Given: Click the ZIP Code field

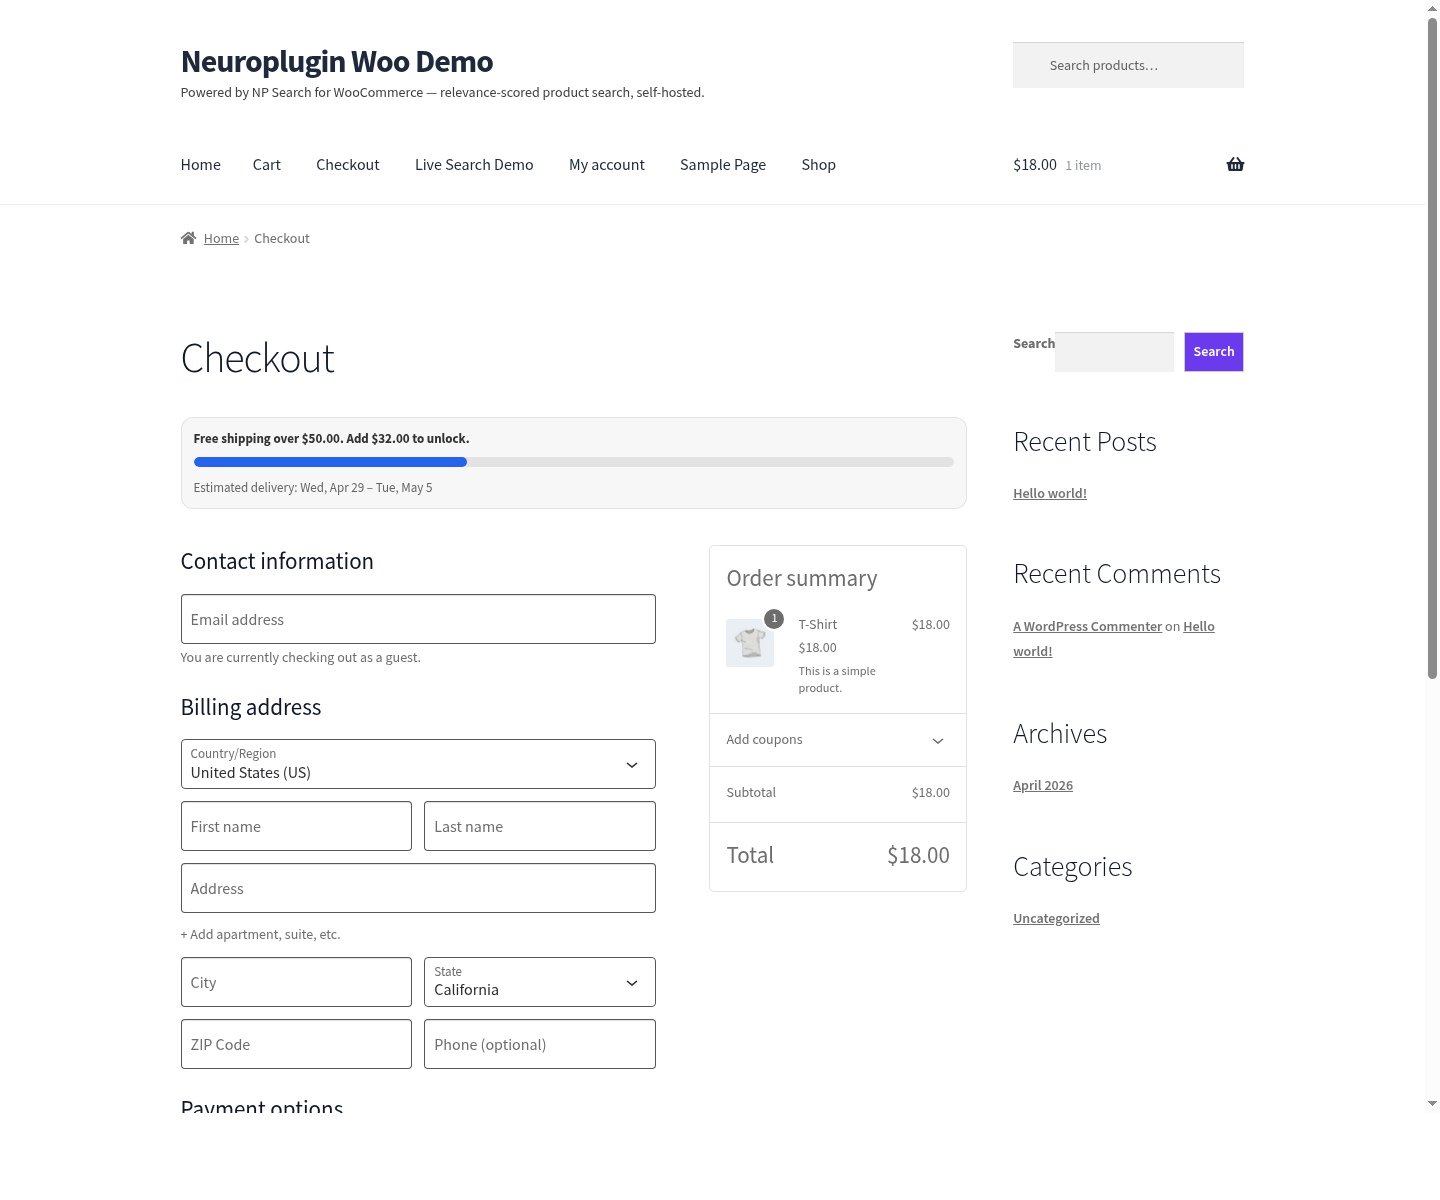Looking at the screenshot, I should [x=296, y=1044].
